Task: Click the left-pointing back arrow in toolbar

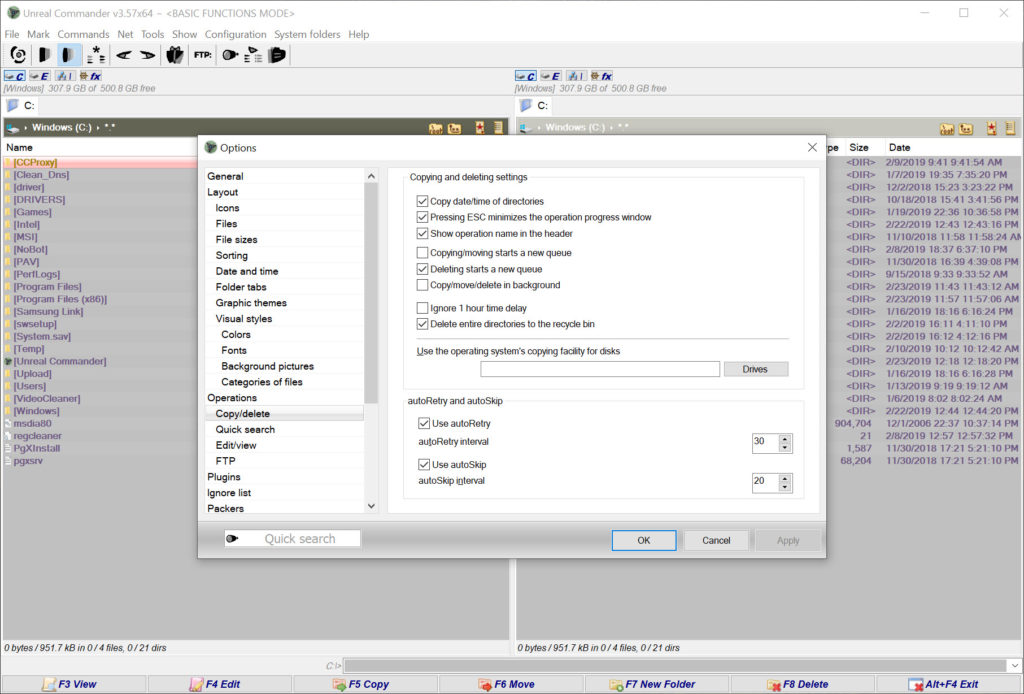Action: [123, 55]
